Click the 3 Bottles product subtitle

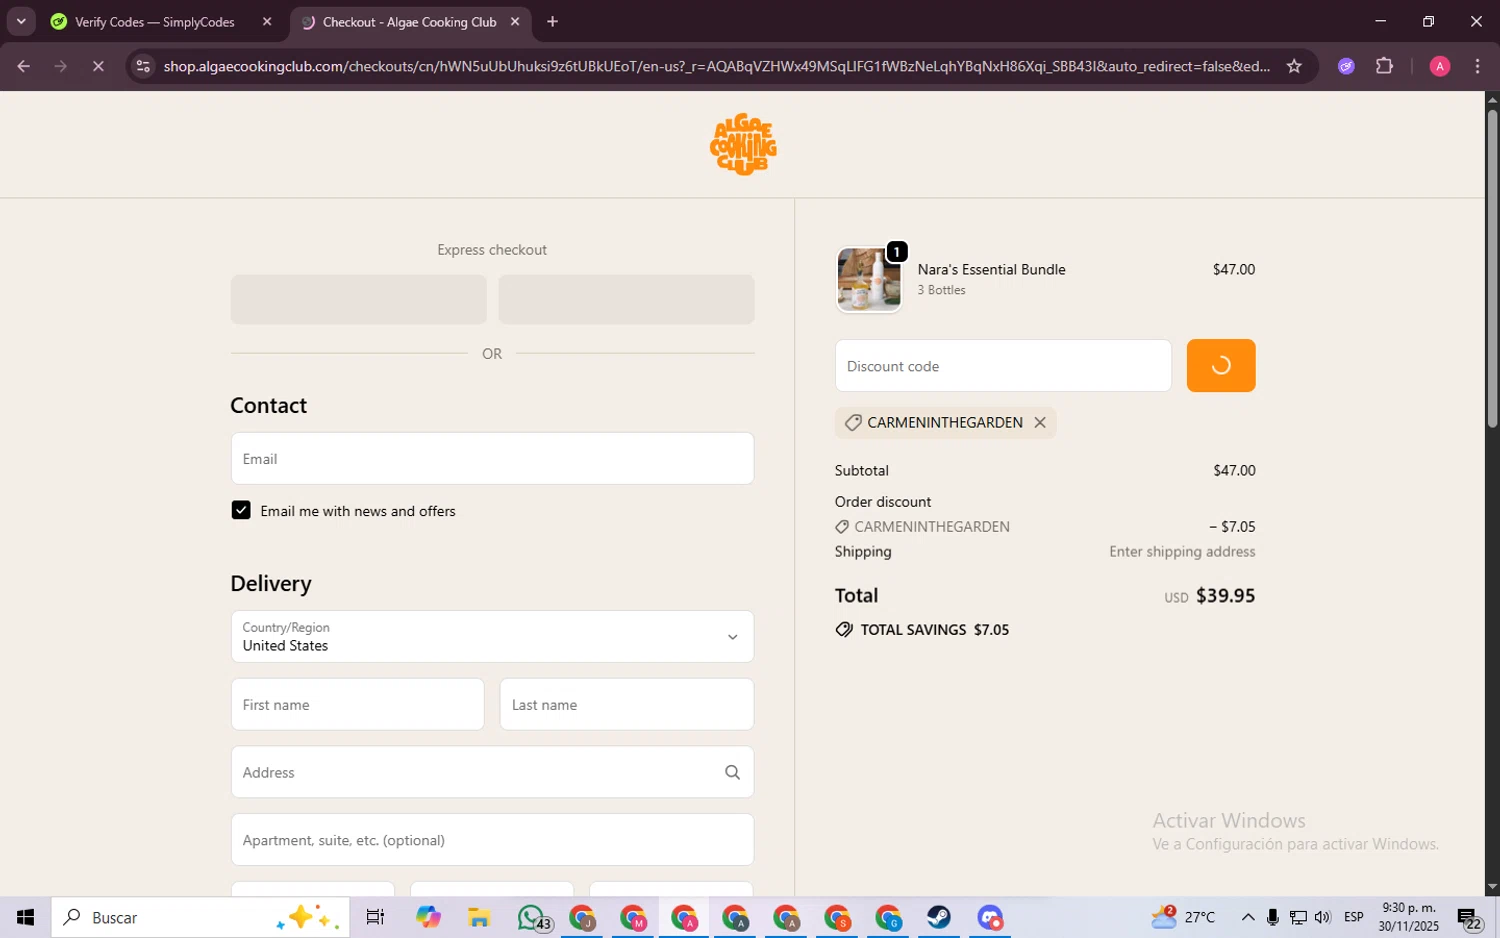941,290
